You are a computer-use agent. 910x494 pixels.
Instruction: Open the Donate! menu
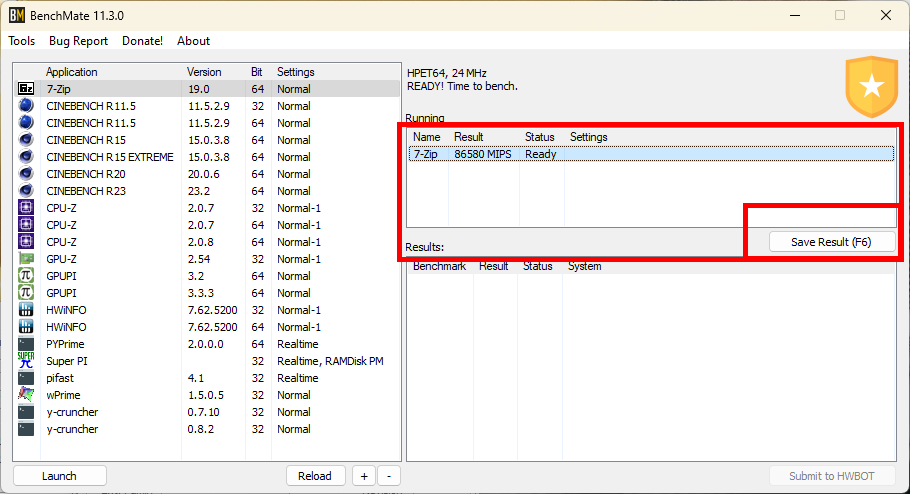coord(142,41)
